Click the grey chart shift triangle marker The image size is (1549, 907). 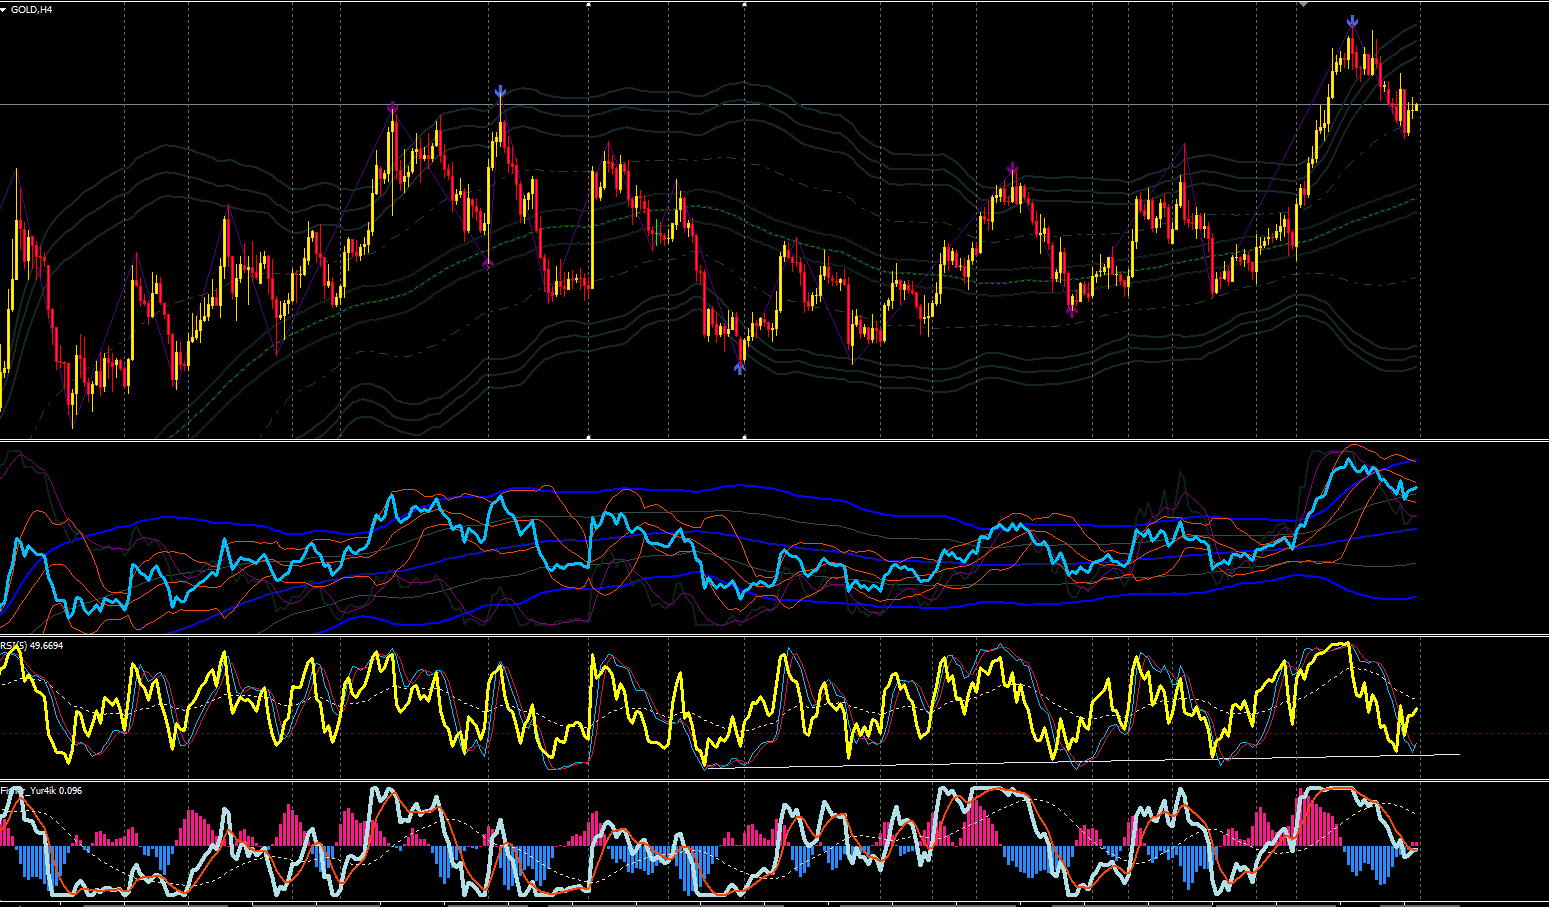(x=1303, y=5)
